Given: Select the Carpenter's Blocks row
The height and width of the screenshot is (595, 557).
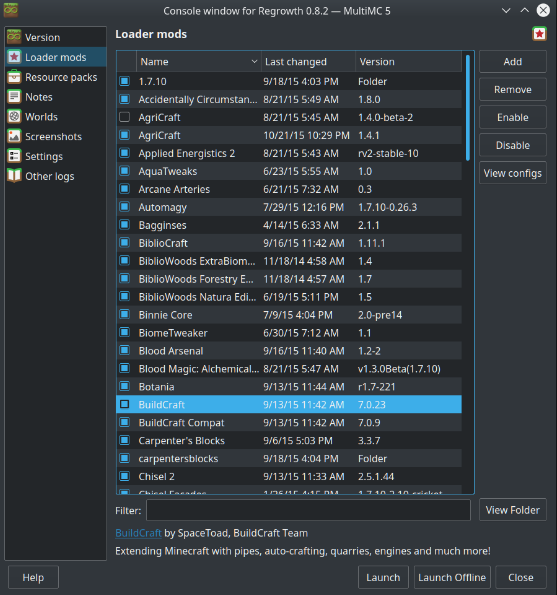Looking at the screenshot, I should coord(289,440).
